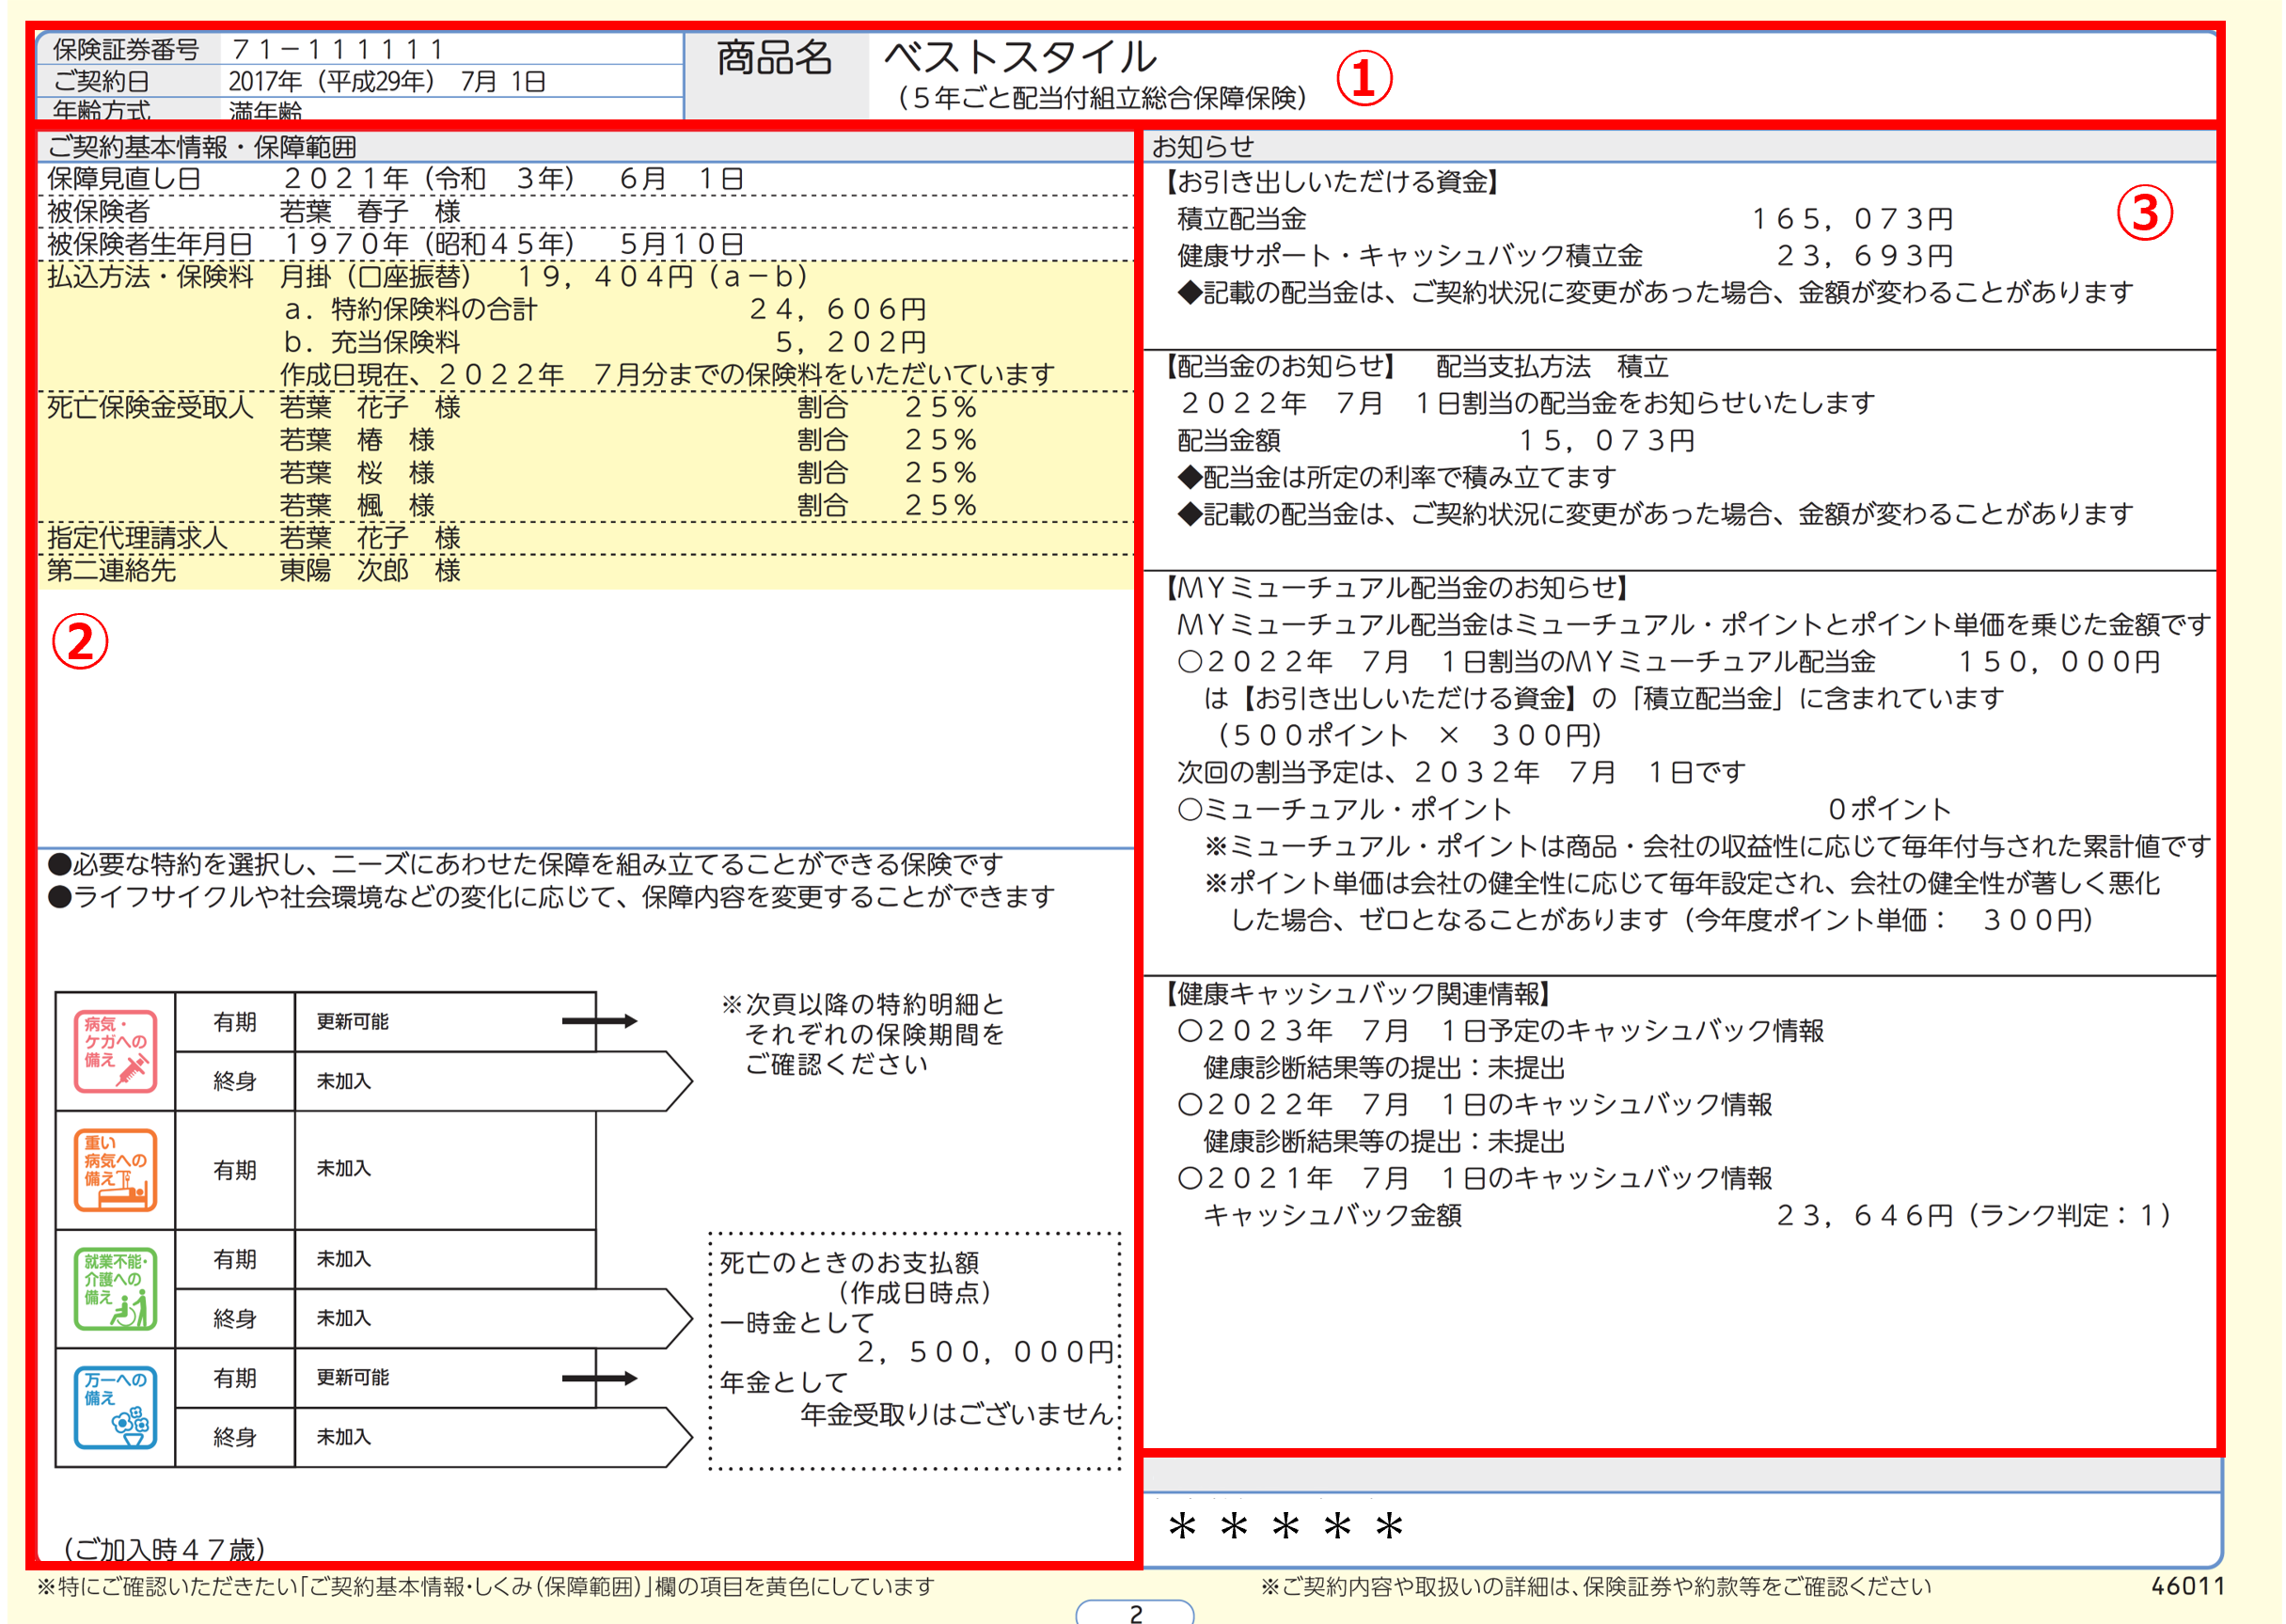Click beneficiary 若葉 椿 様
Screen dimensions: 2286x1624
(x=357, y=440)
